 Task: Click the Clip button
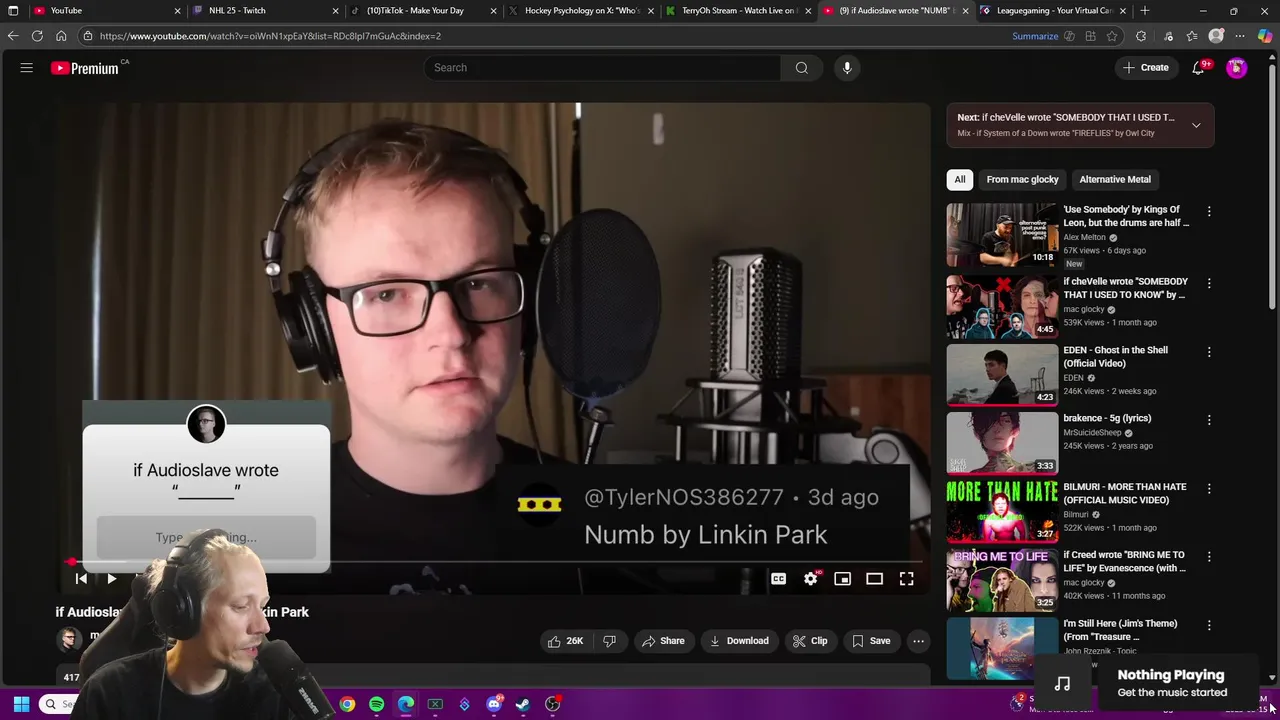pyautogui.click(x=810, y=641)
